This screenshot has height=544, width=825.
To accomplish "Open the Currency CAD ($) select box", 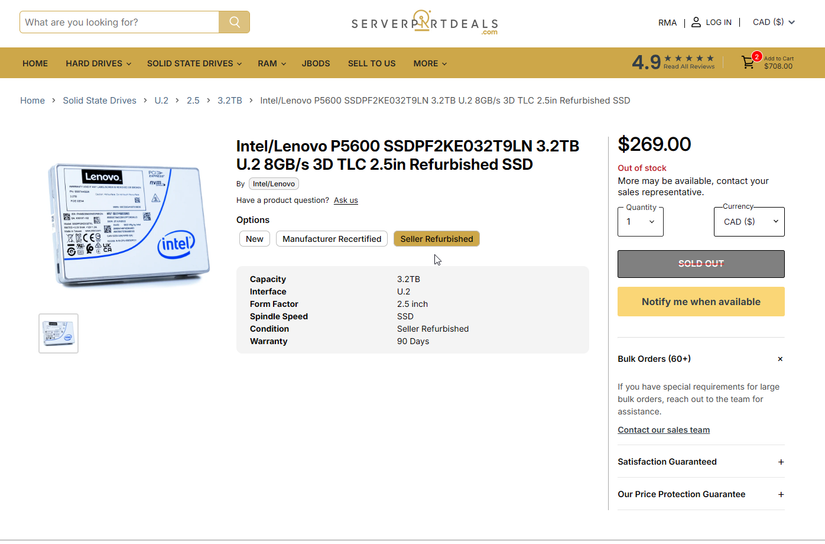I will coord(749,222).
